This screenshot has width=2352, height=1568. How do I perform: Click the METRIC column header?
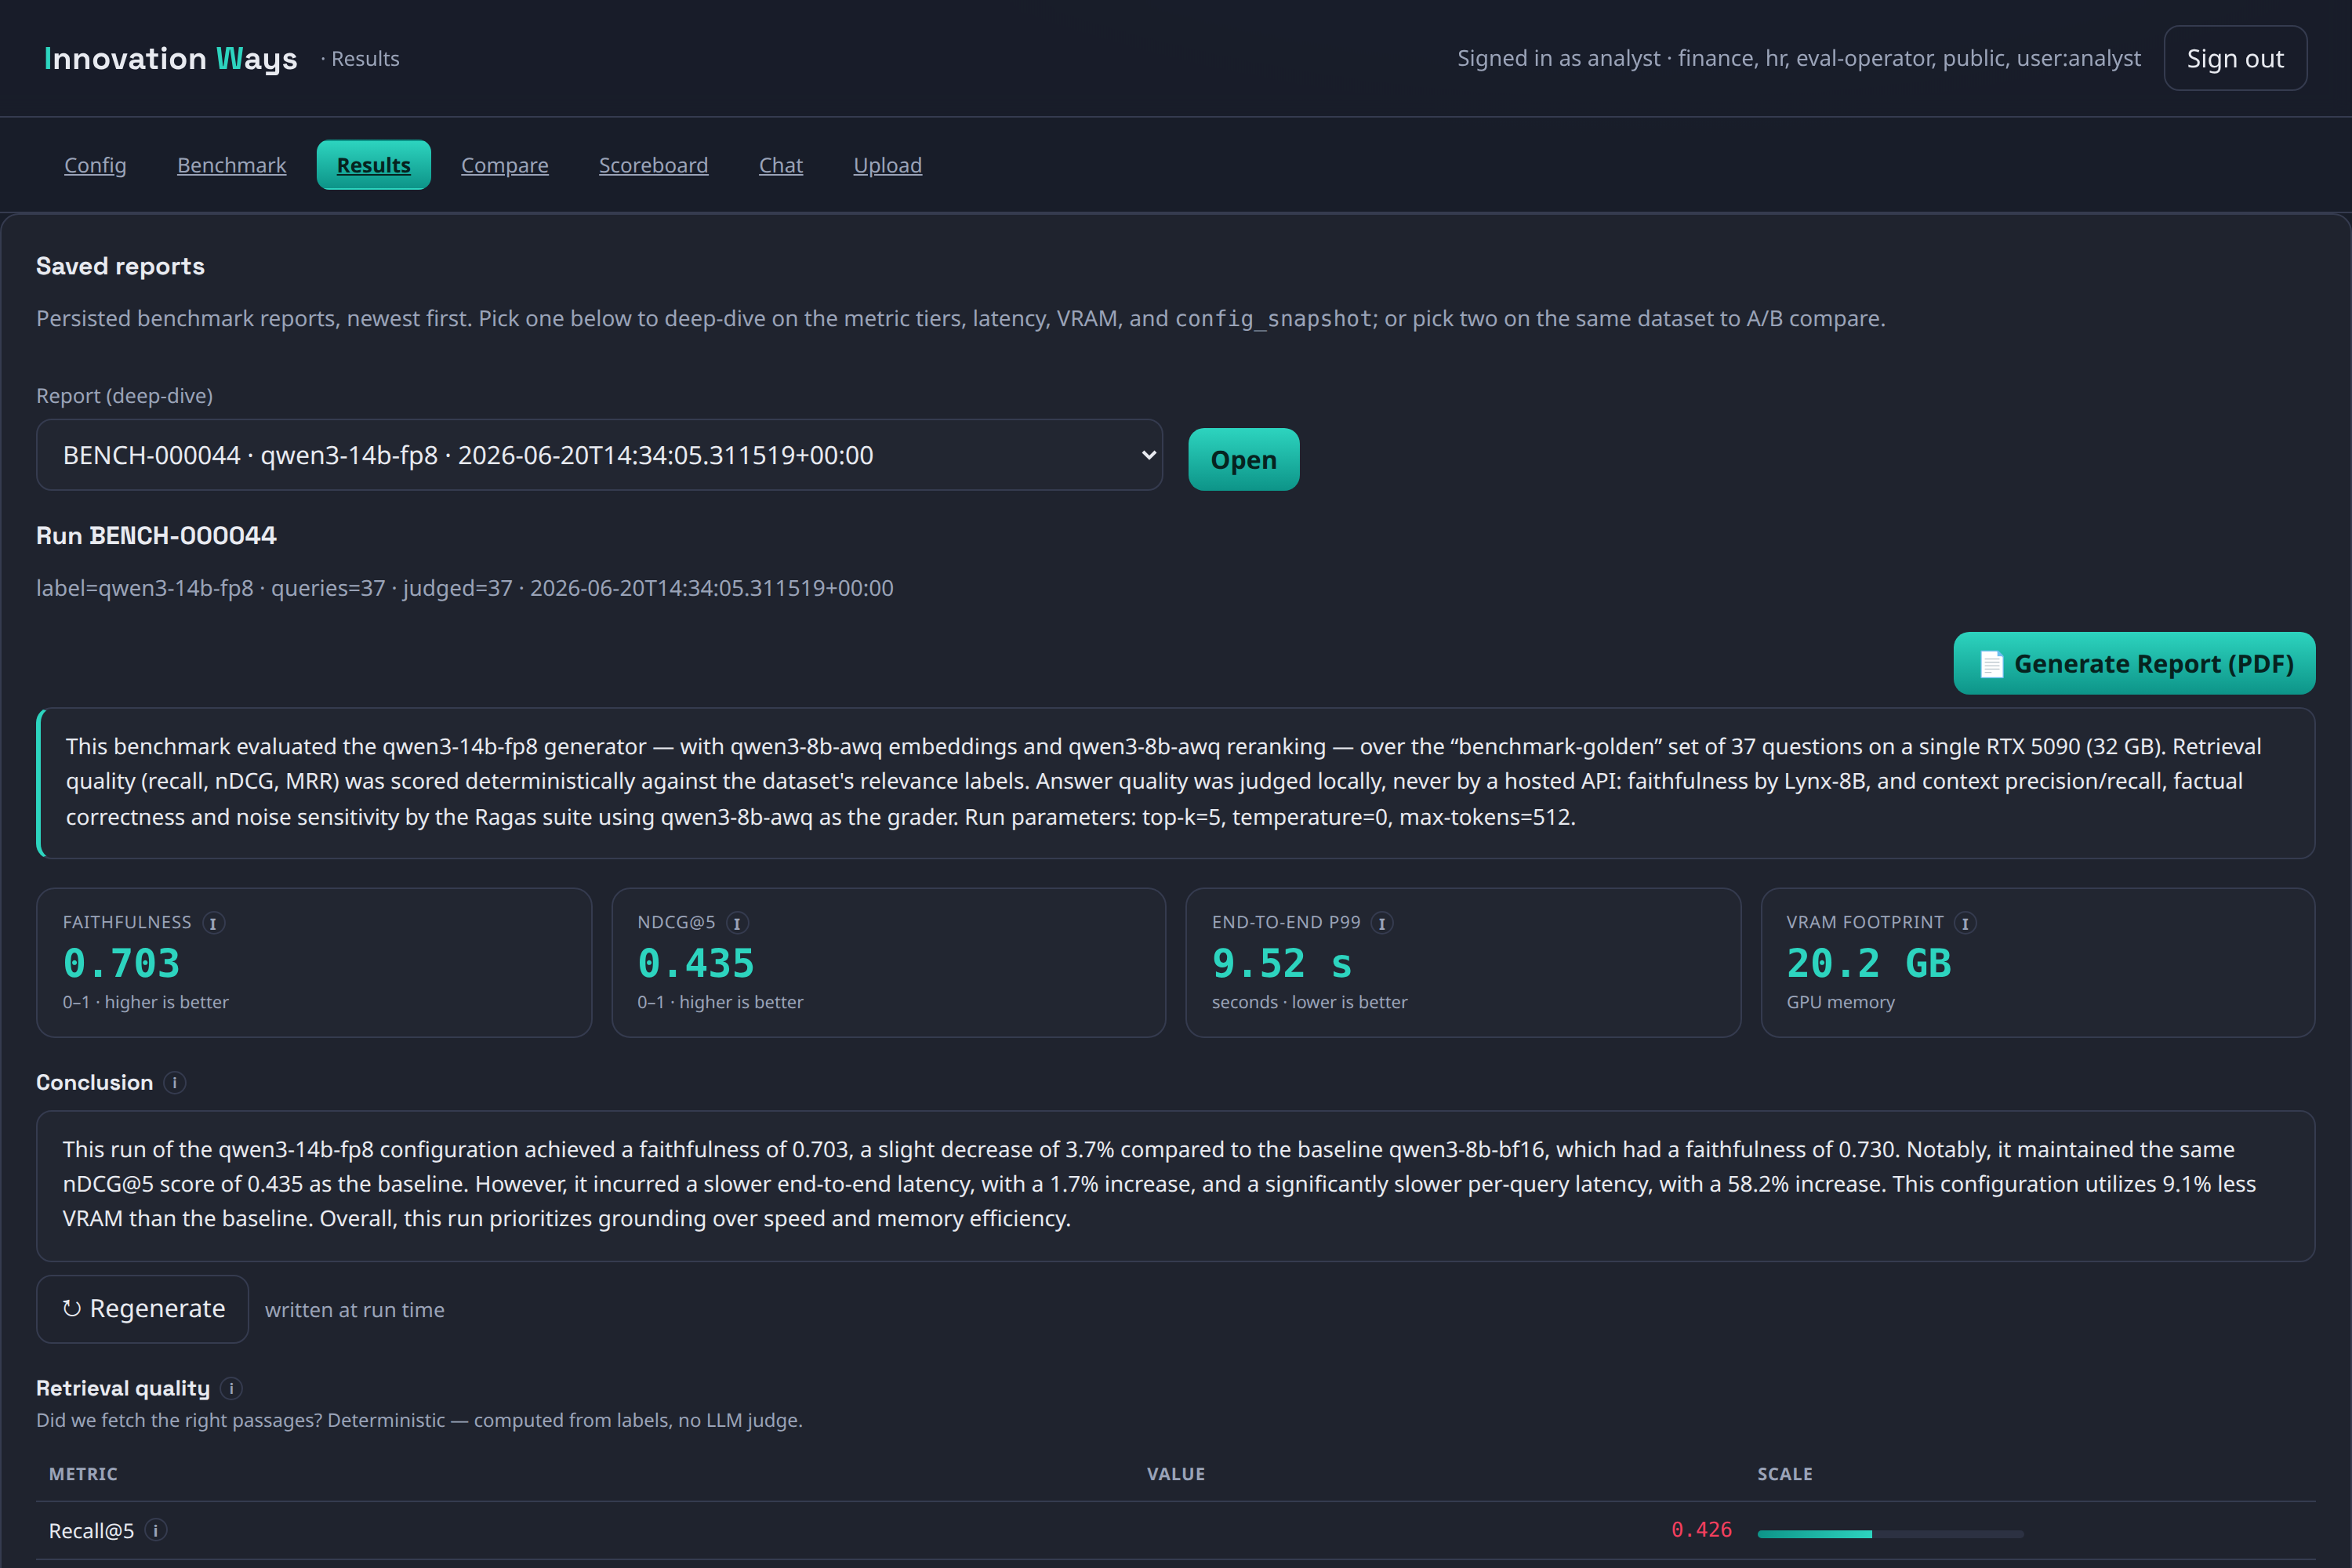(83, 1474)
